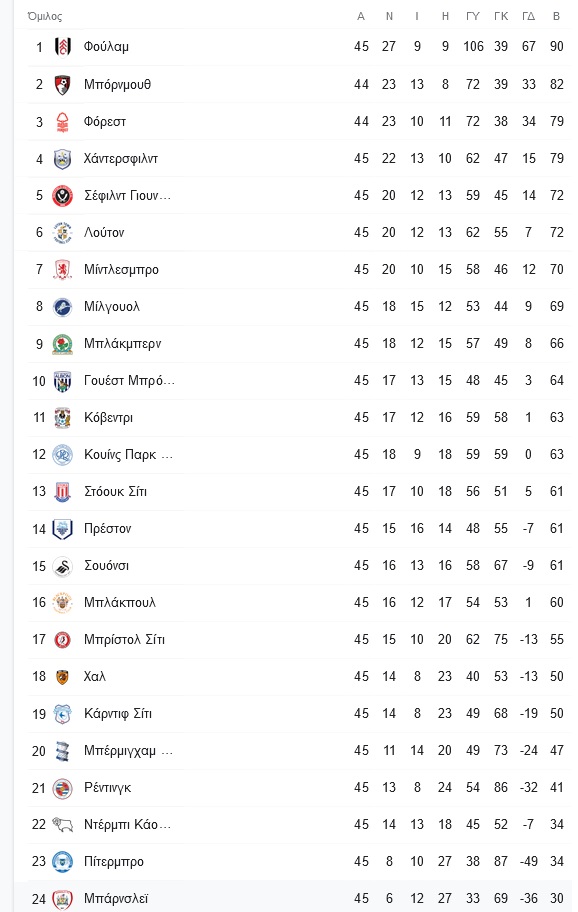Select the Μπάρνσλεϊ highlighted row

295,897
